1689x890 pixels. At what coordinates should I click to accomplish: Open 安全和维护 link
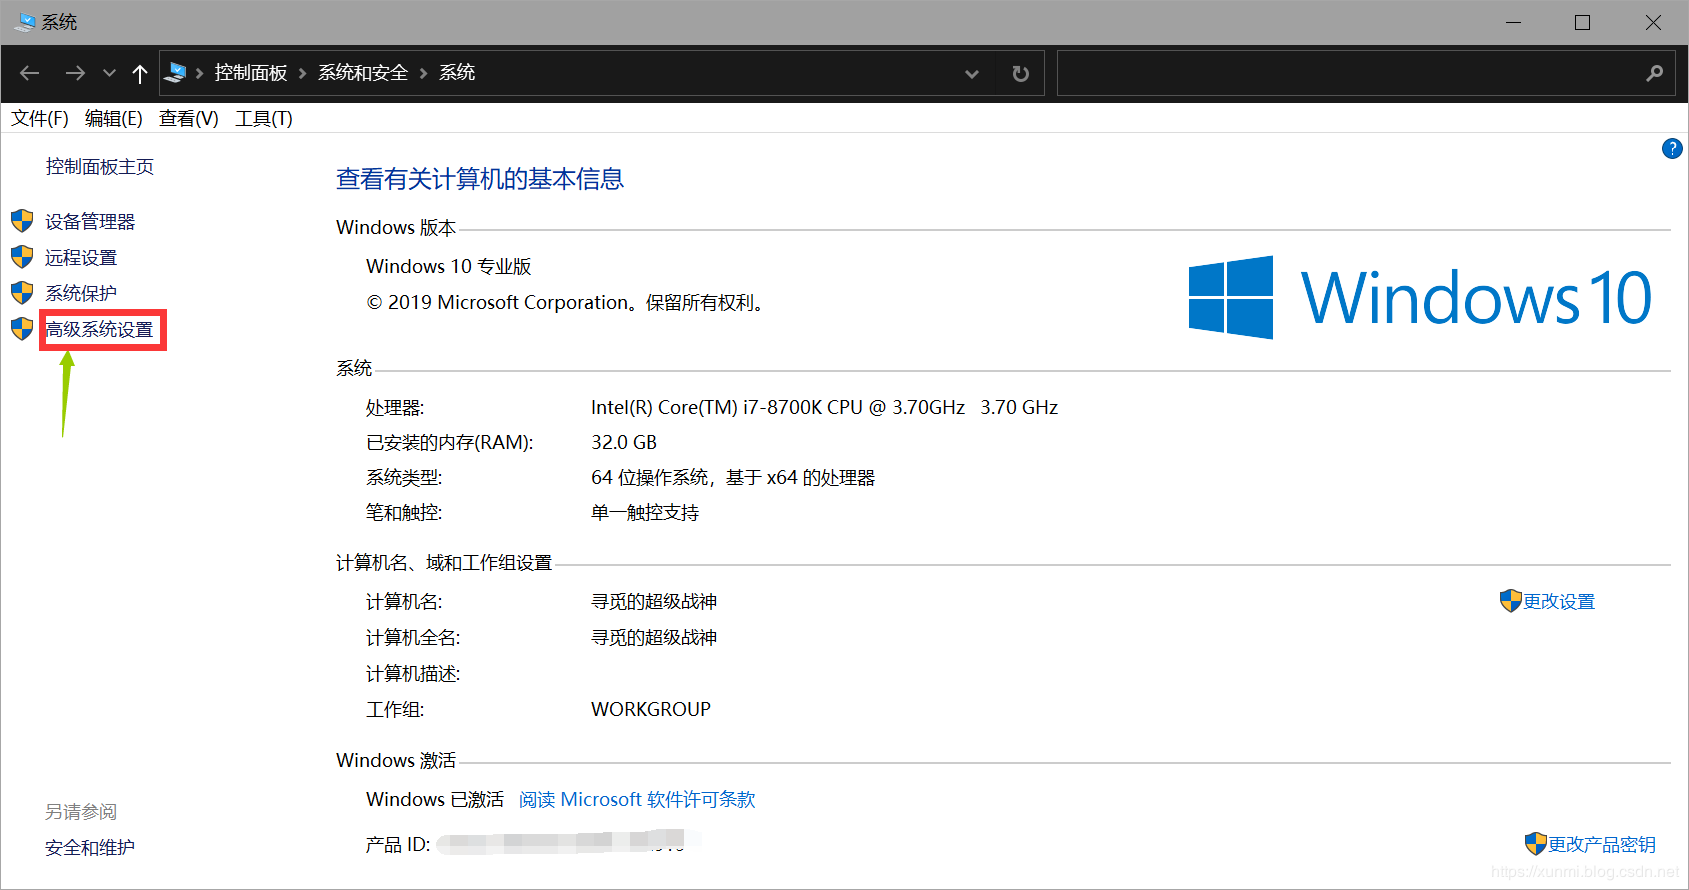[x=90, y=848]
